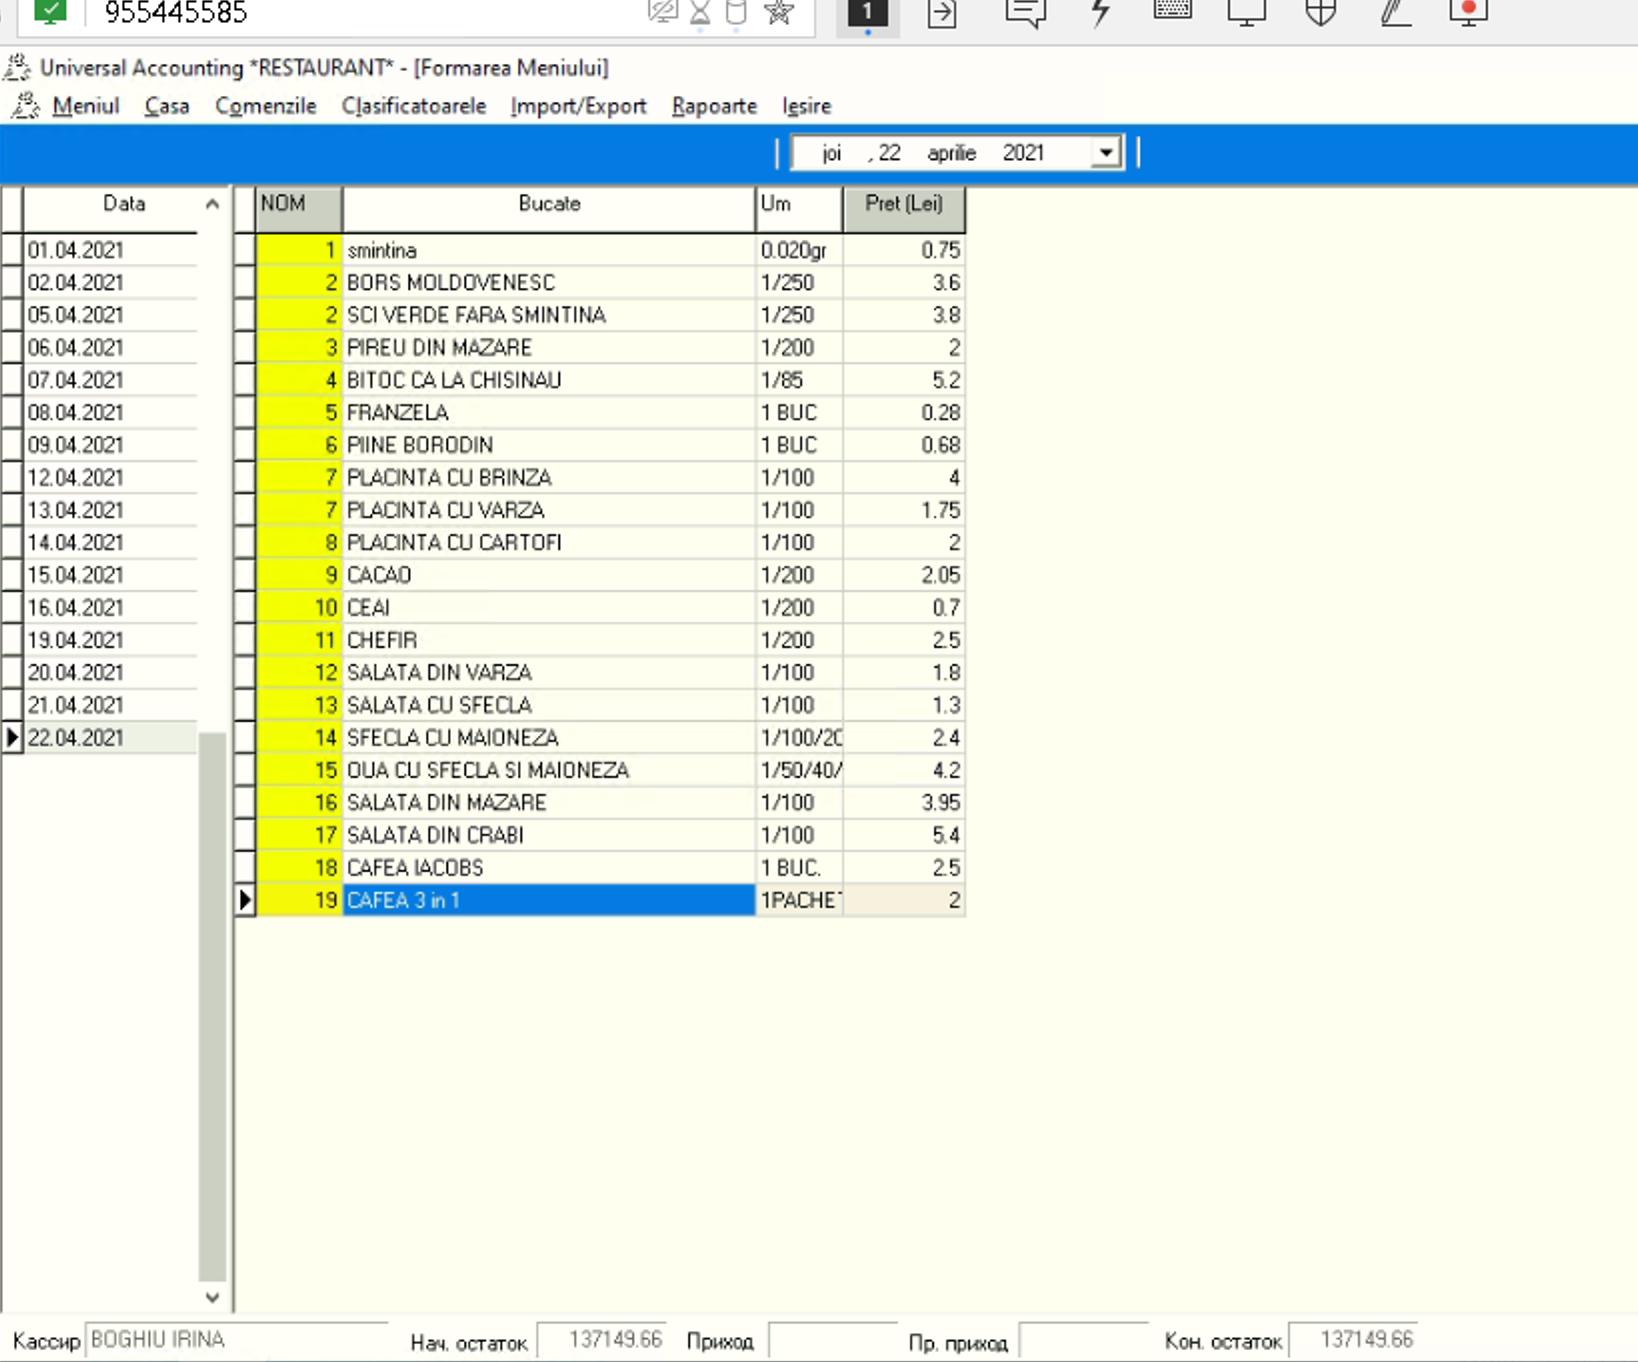1638x1362 pixels.
Task: Click the date list scroll down arrow
Action: [x=212, y=1297]
